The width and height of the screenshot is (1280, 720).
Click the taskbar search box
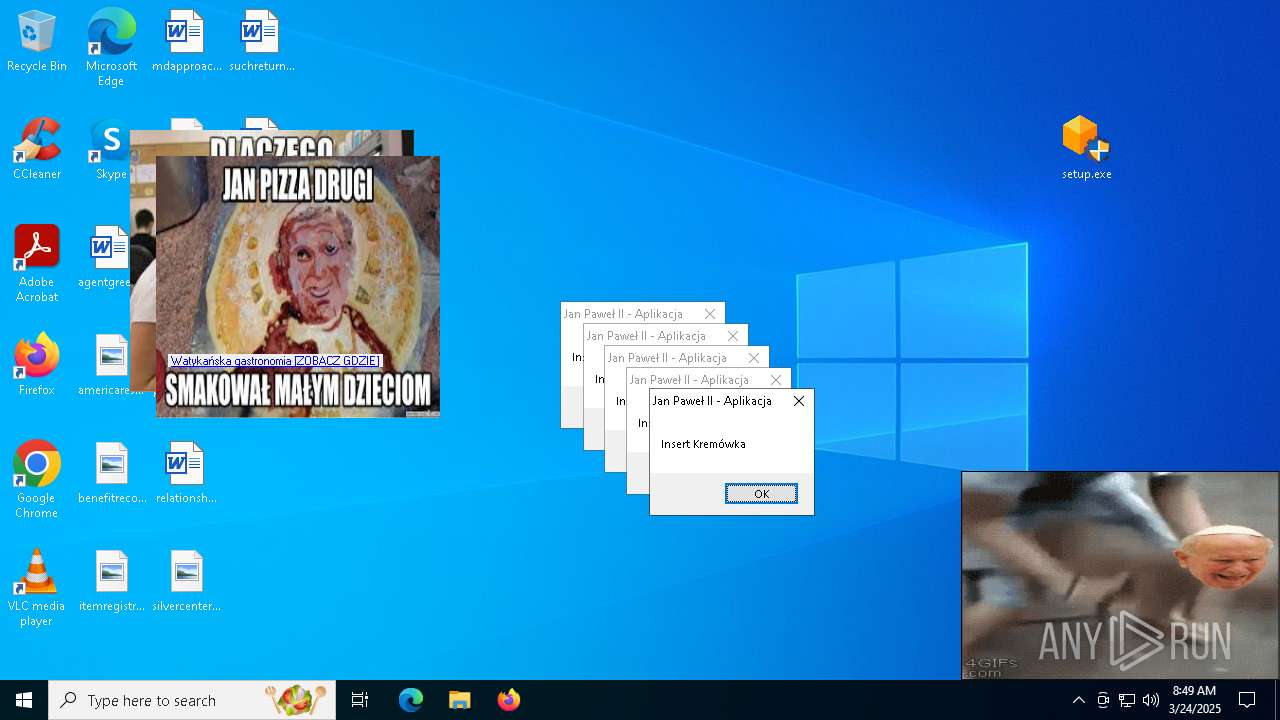192,700
